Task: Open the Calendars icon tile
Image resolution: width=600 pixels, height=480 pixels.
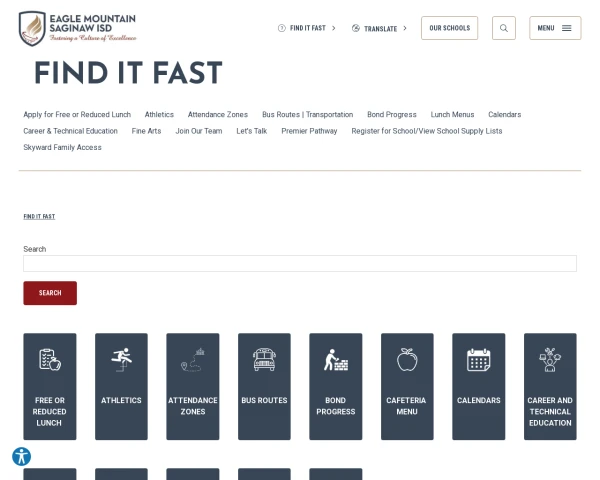Action: click(x=479, y=386)
